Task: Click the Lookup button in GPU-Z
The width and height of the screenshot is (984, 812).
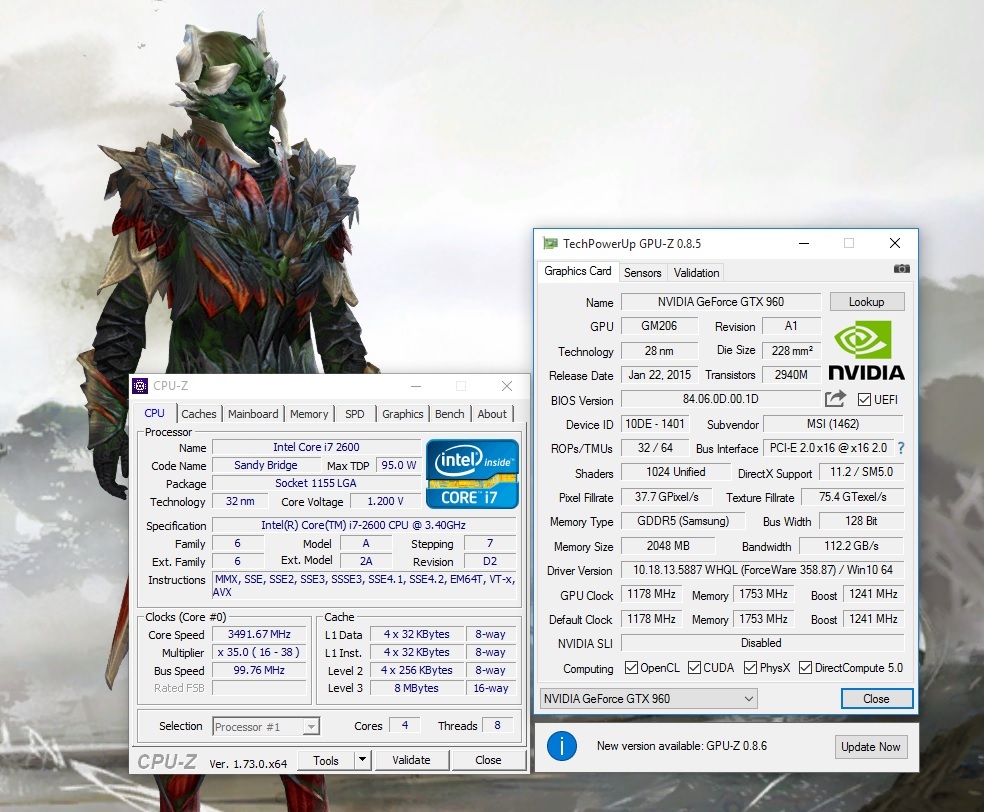Action: pos(867,302)
